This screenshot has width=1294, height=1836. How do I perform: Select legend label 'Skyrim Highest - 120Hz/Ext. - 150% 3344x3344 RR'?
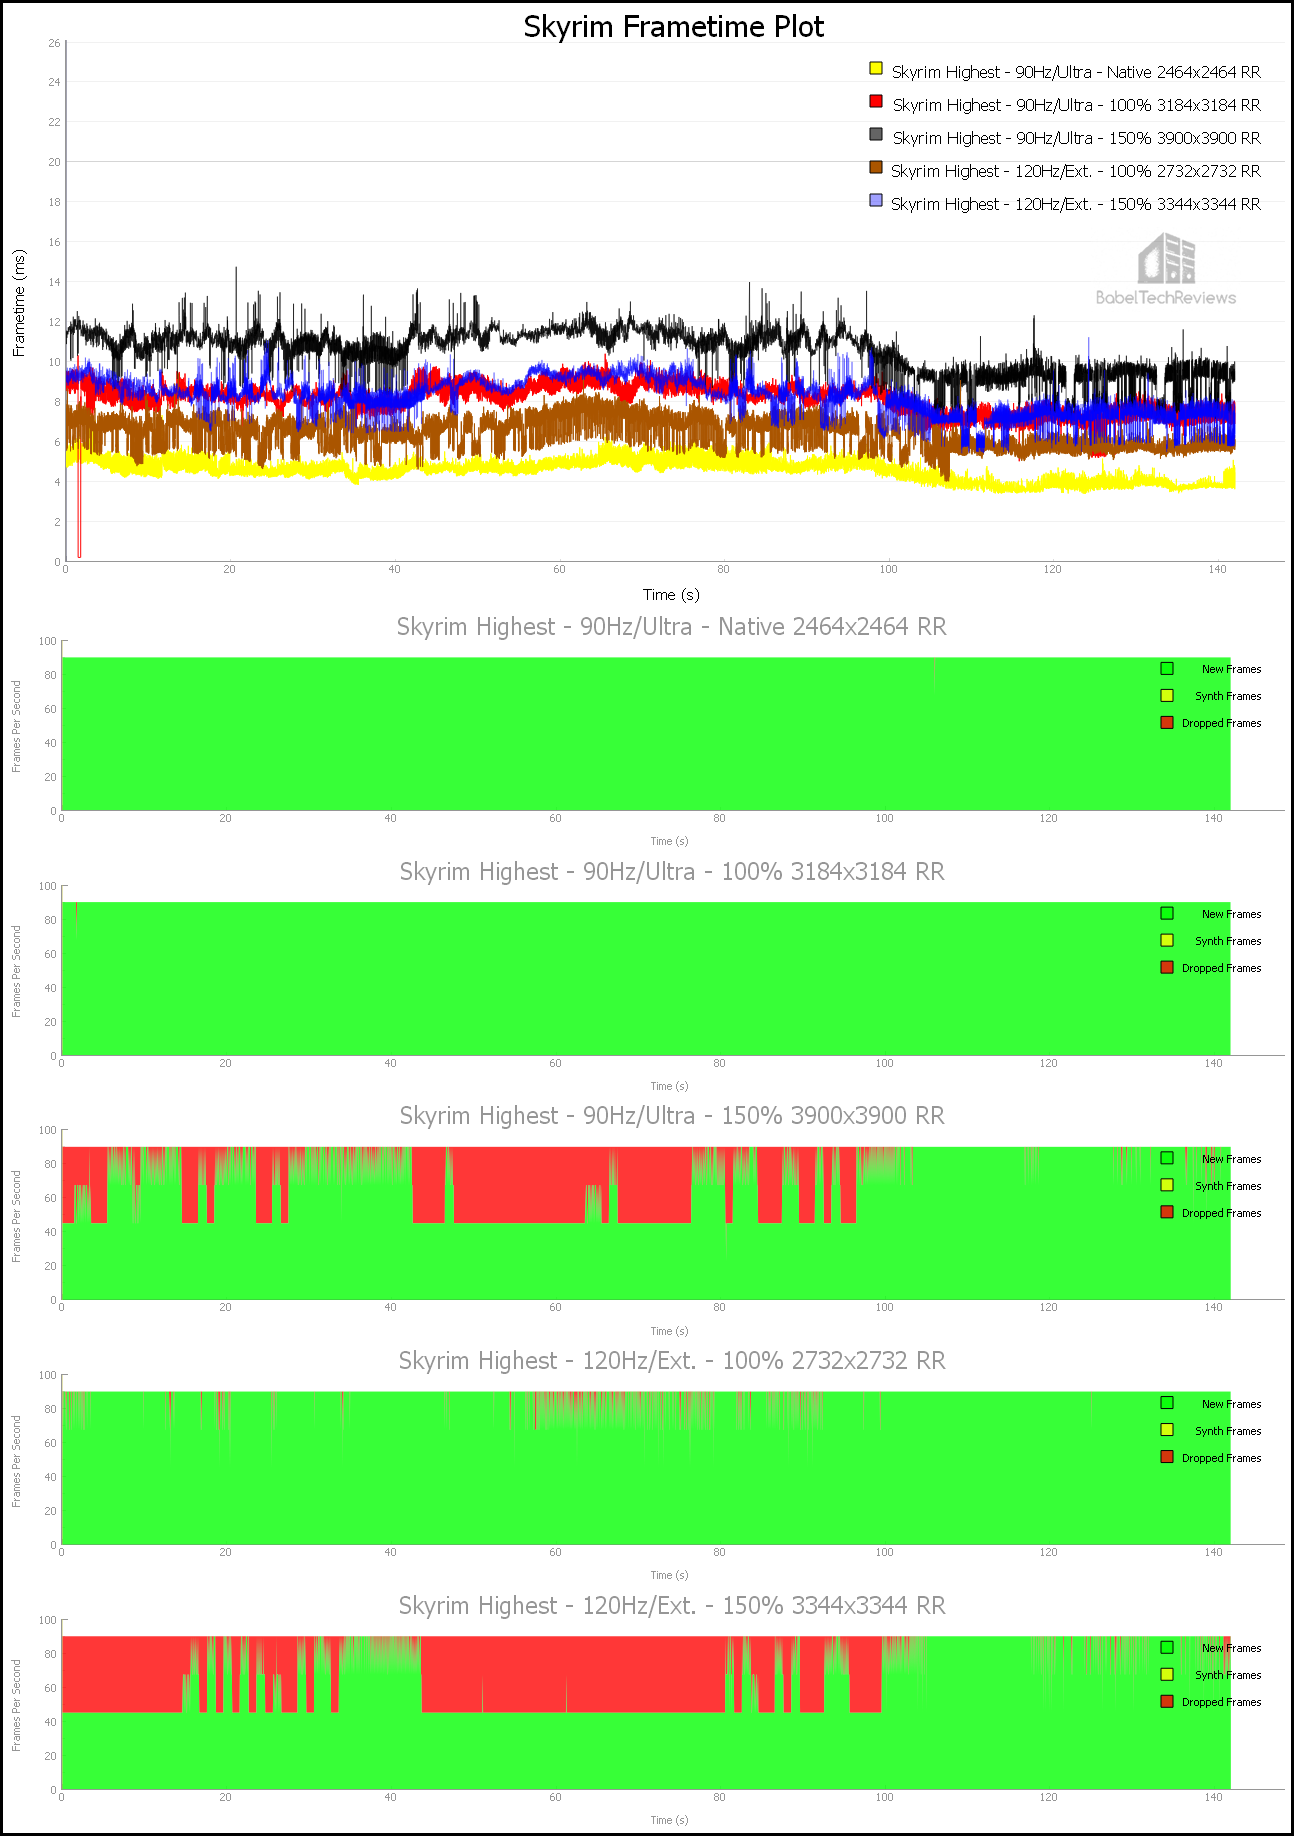[x=1076, y=204]
